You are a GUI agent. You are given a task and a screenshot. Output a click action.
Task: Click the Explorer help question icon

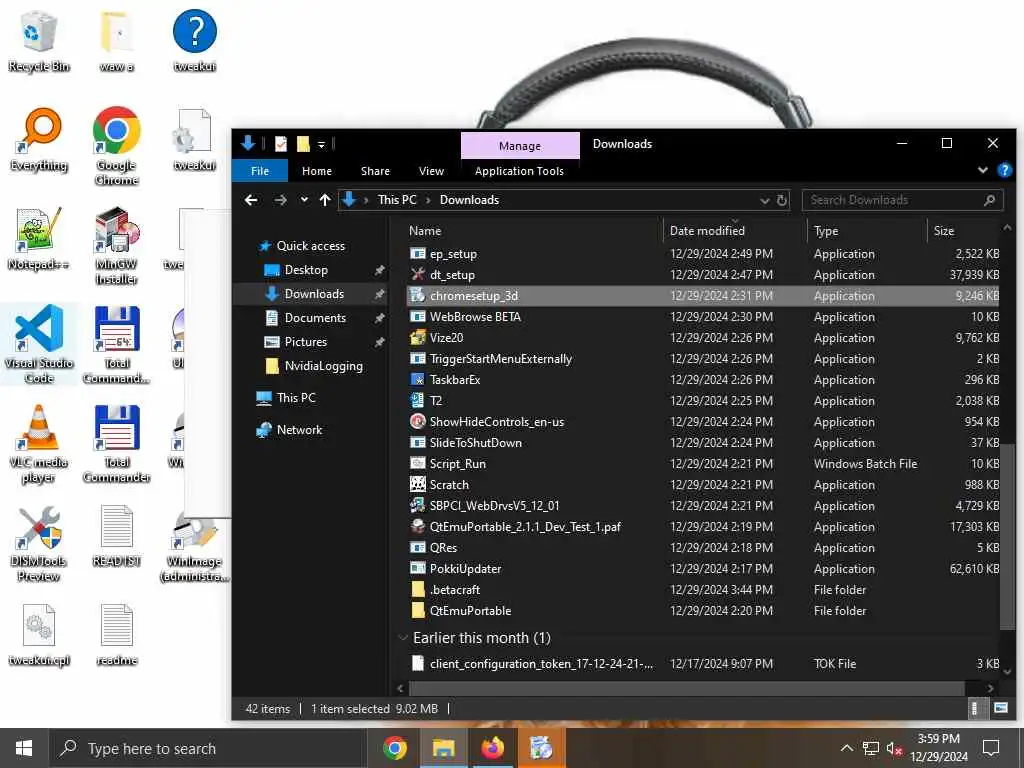(x=1004, y=170)
